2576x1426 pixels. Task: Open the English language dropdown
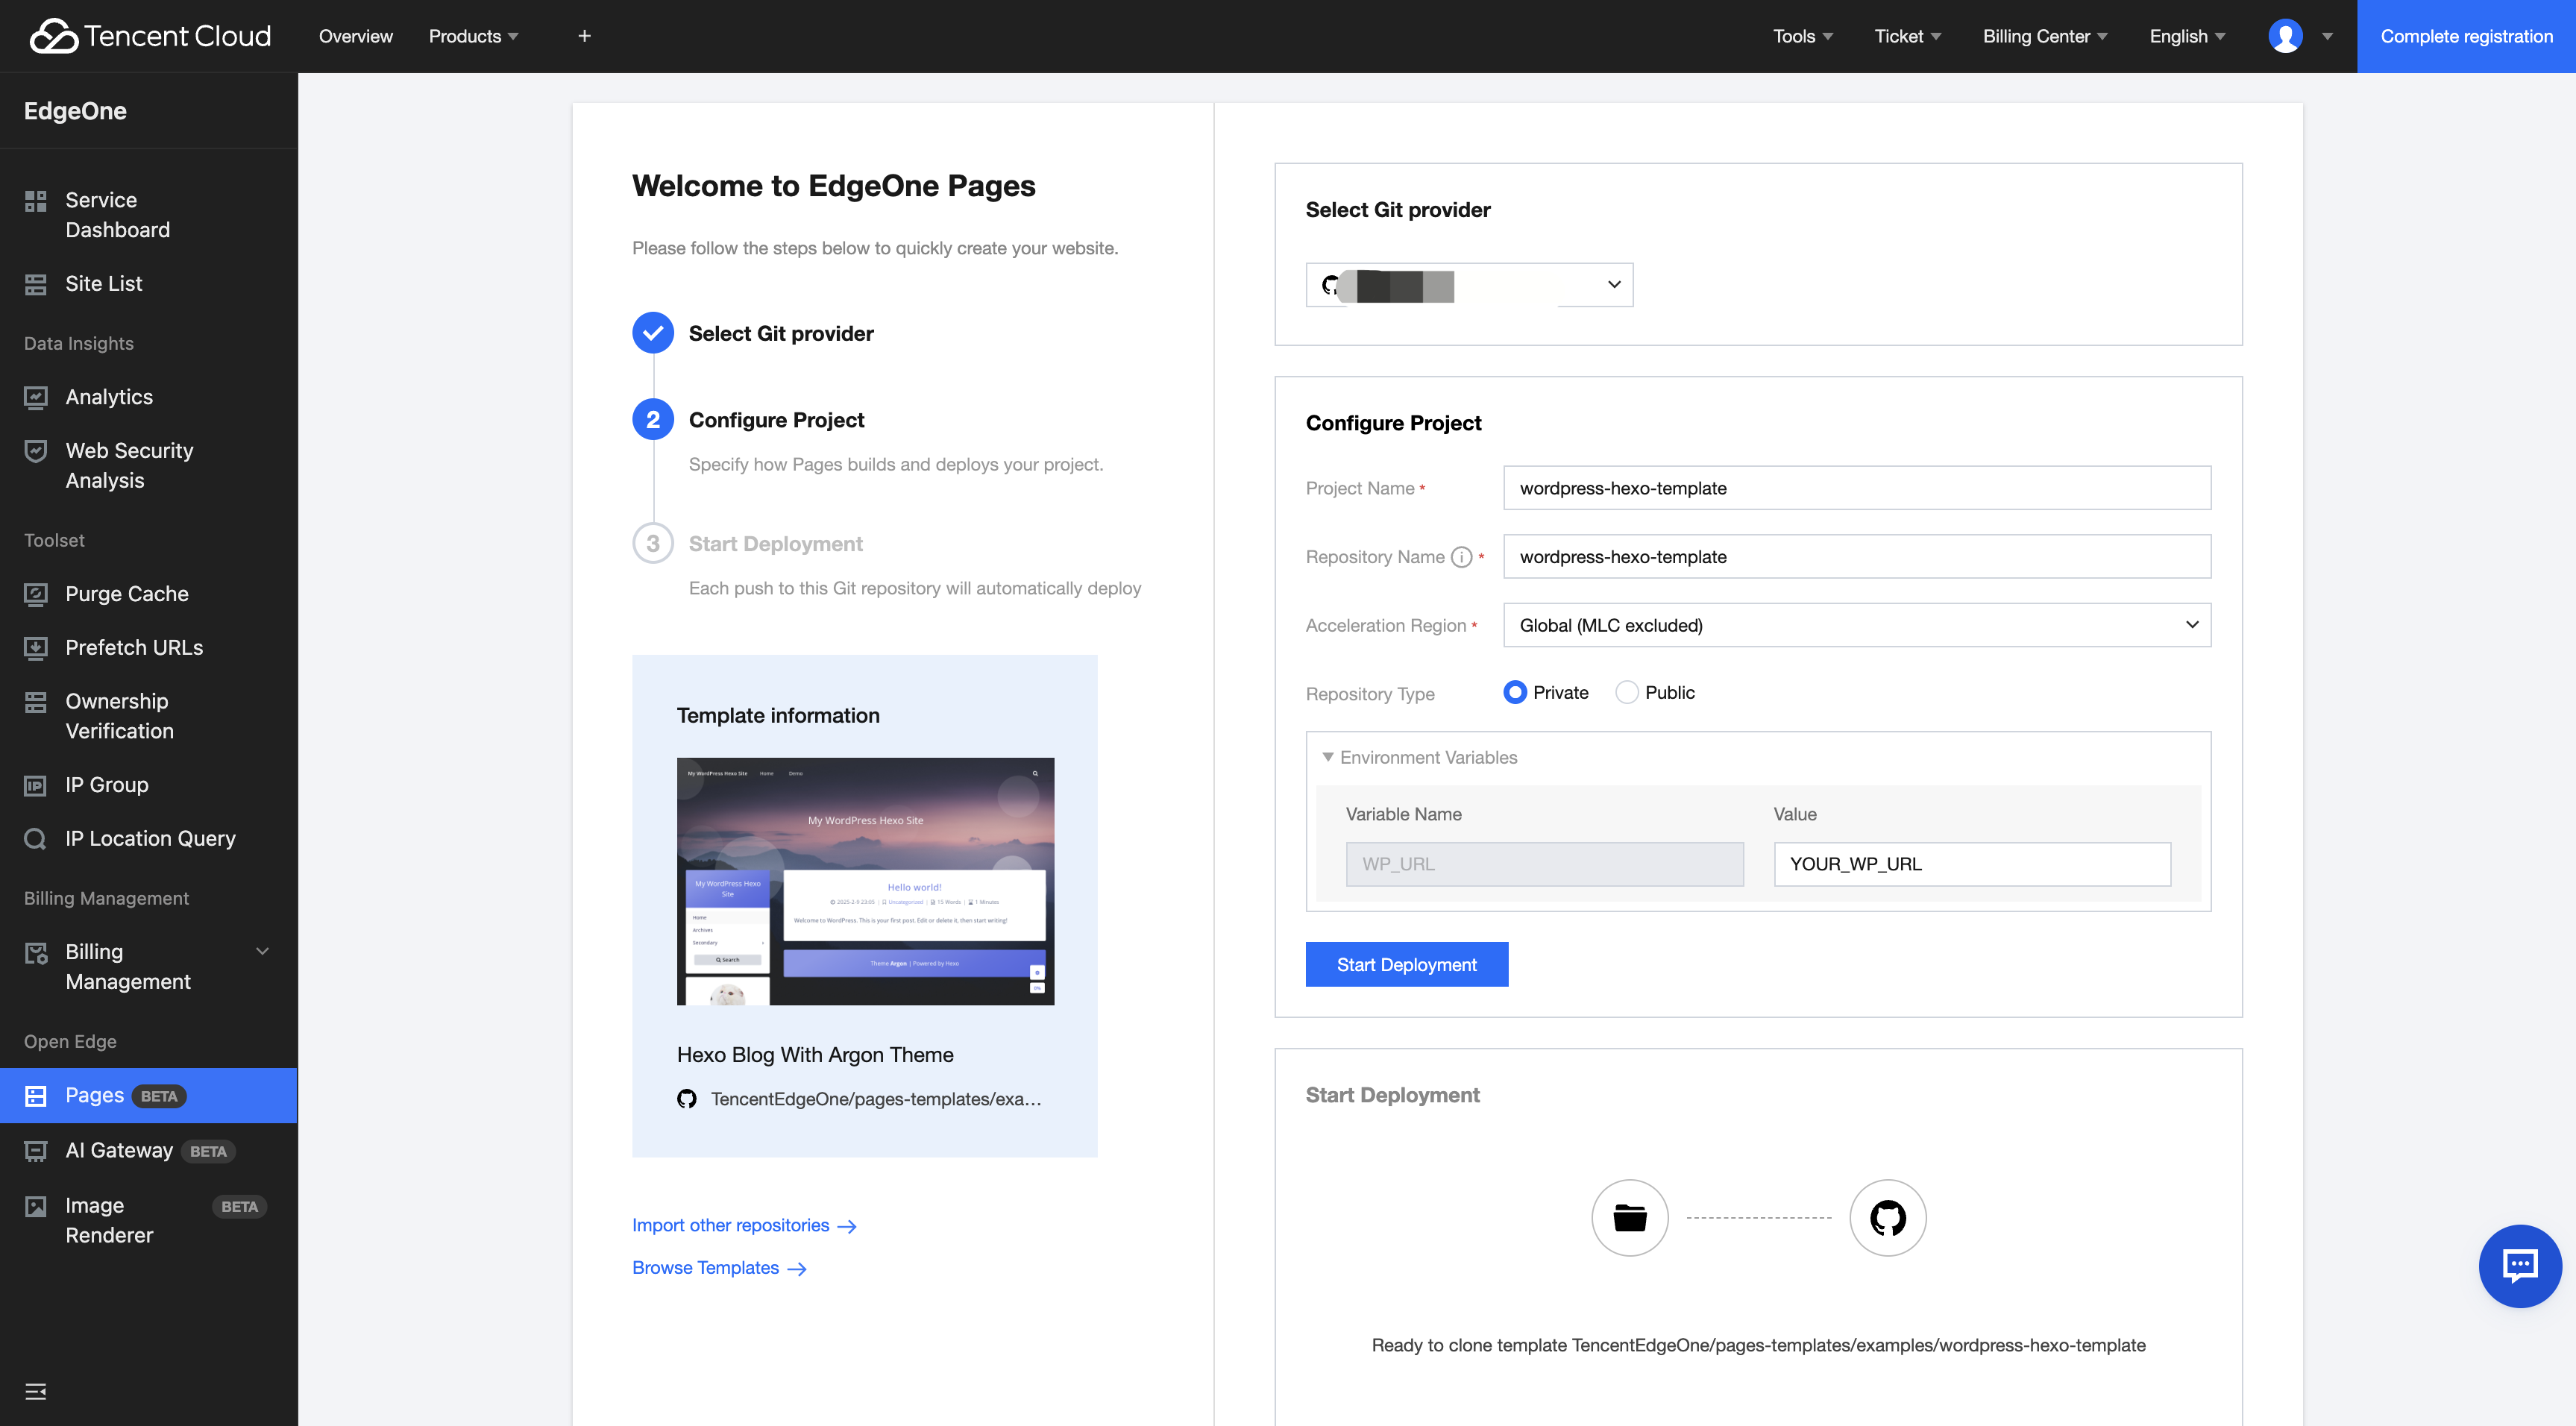tap(2188, 36)
